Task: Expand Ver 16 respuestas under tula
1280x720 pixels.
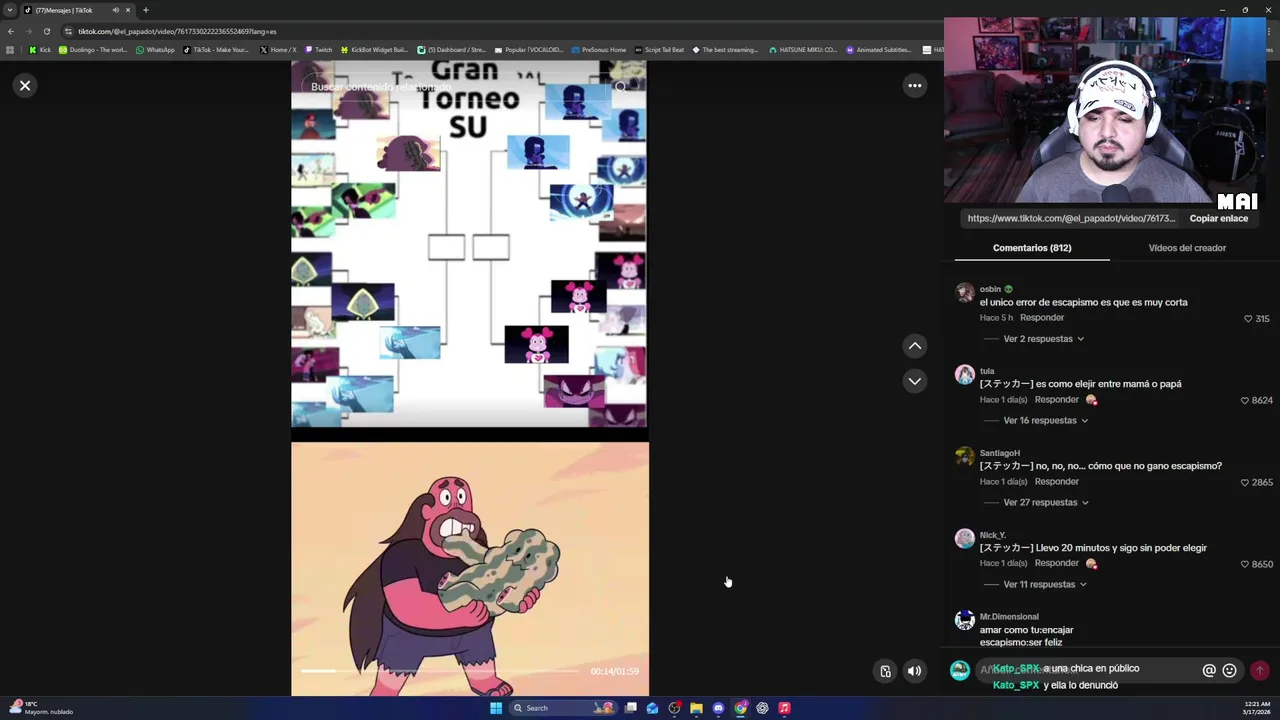Action: [1045, 421]
